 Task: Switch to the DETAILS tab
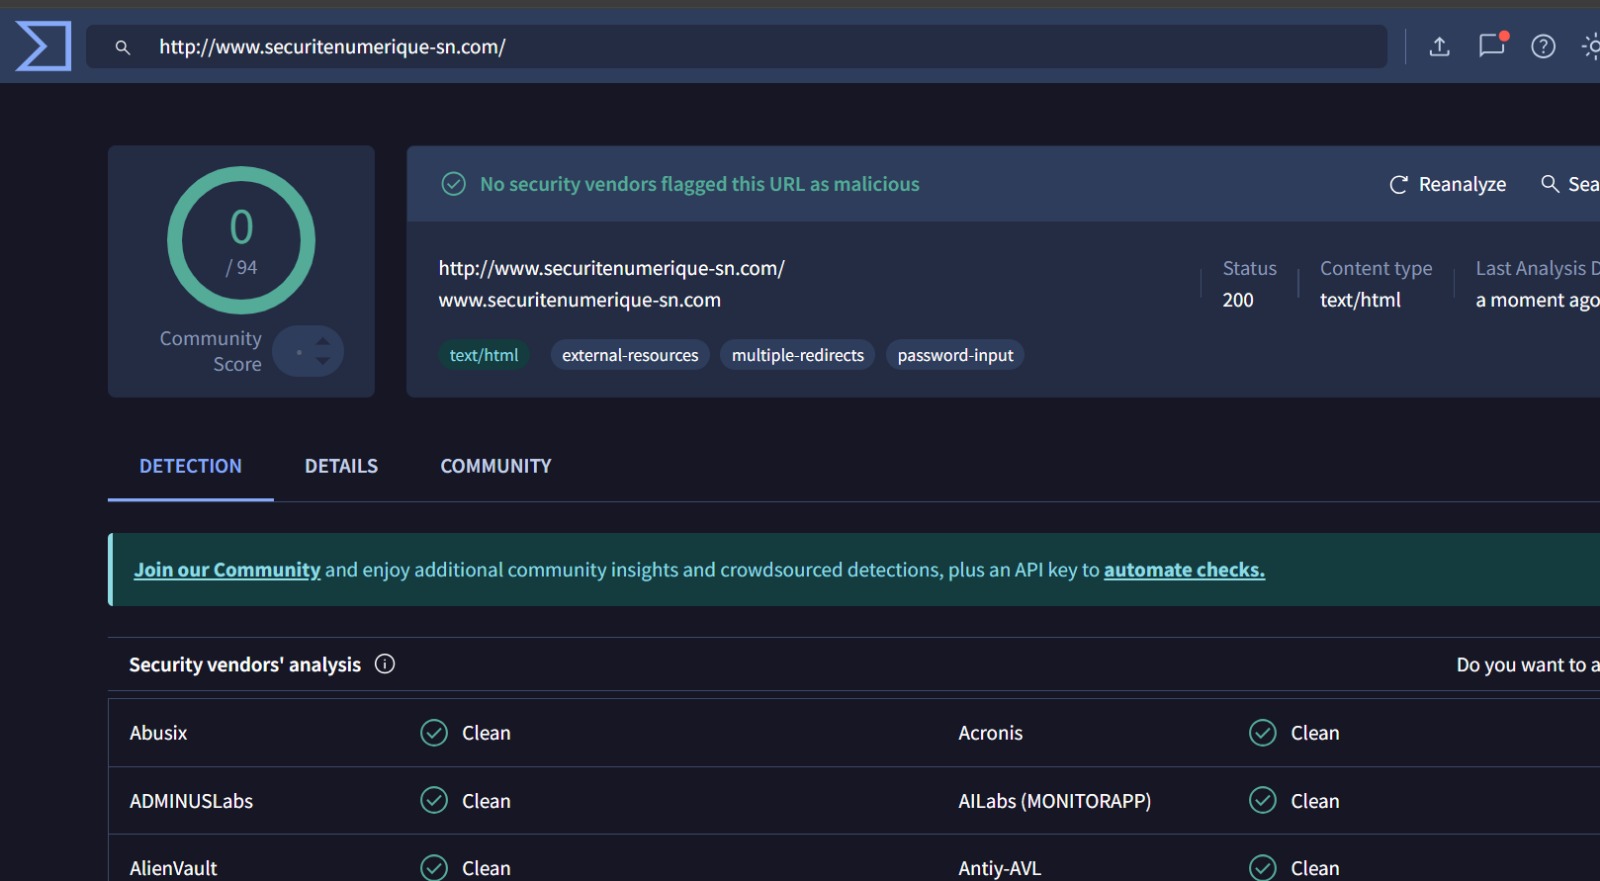(x=341, y=466)
